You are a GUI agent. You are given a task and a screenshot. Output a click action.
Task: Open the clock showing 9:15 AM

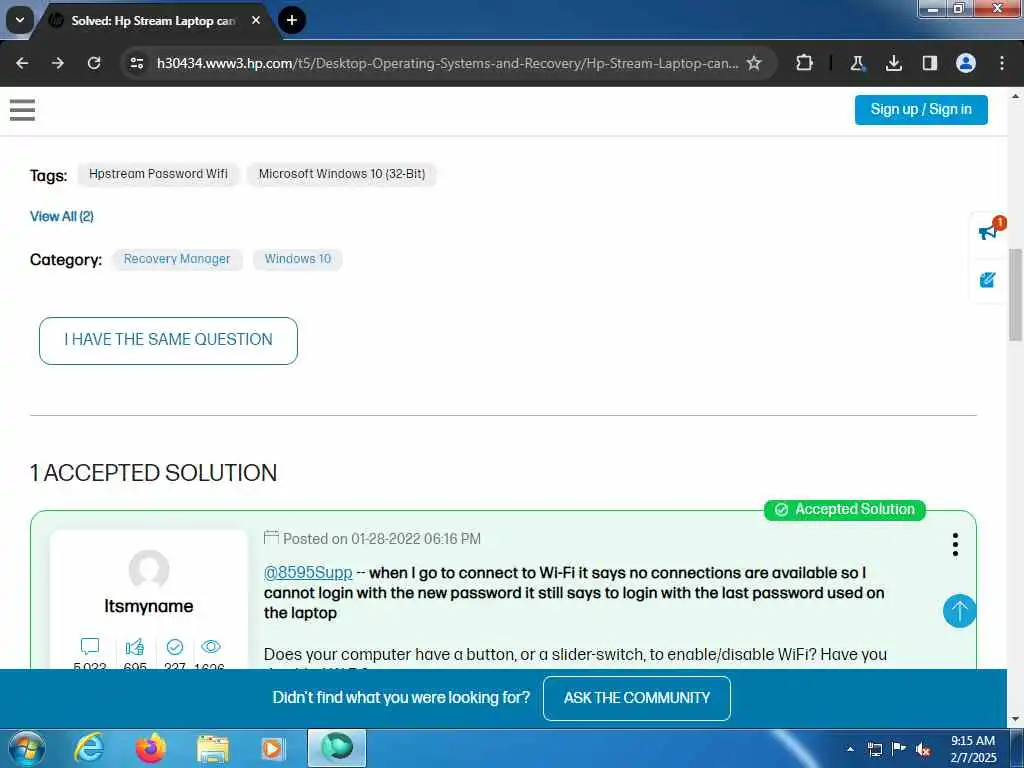pyautogui.click(x=973, y=749)
